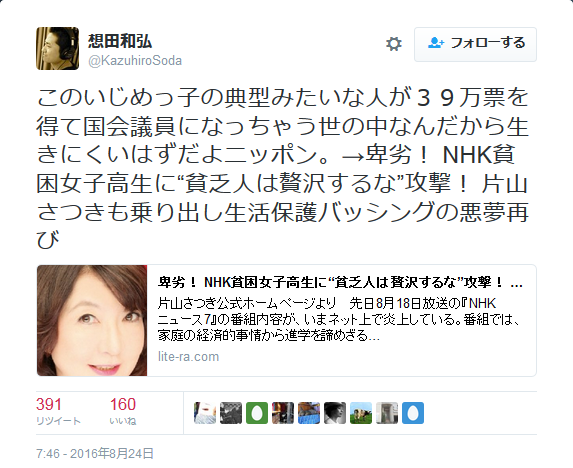Open 想田和弘's profile avatar picture
573x468 pixels.
coord(57,48)
